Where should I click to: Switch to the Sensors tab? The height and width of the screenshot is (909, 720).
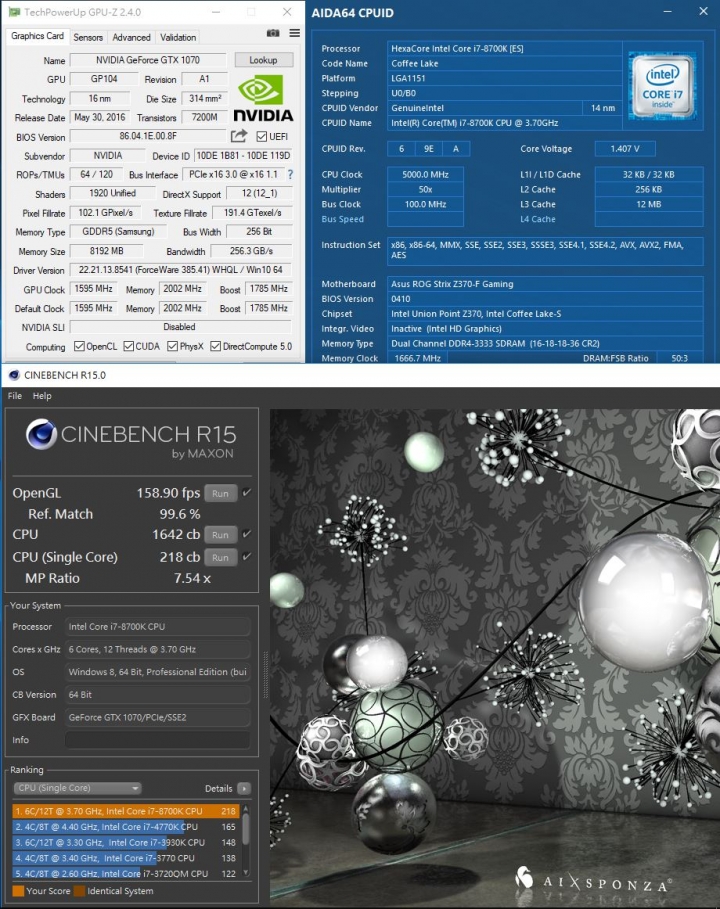coord(88,37)
